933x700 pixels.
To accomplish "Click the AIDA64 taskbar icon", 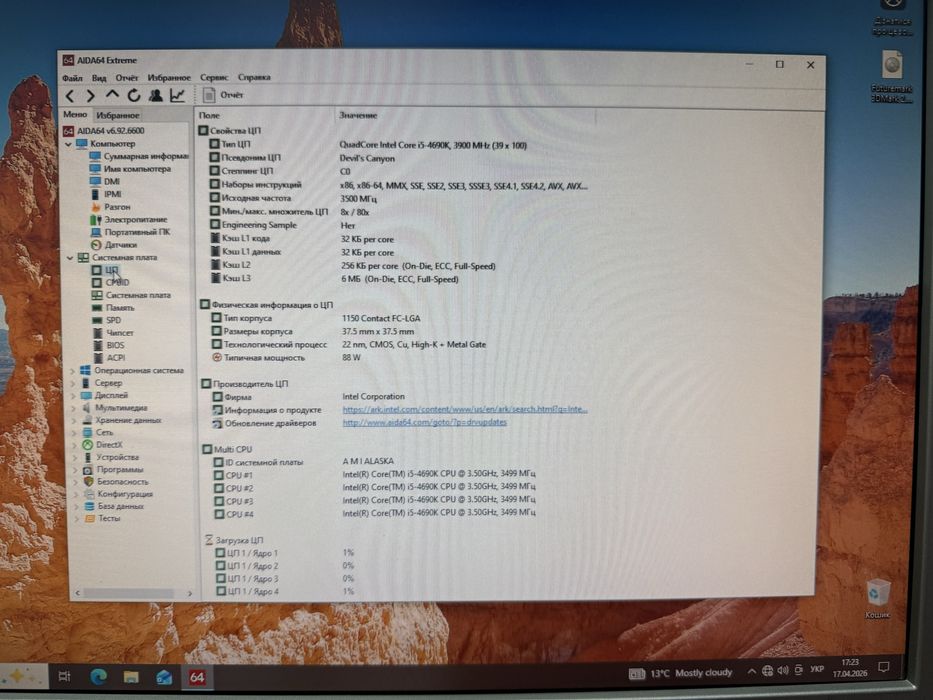I will (x=197, y=677).
